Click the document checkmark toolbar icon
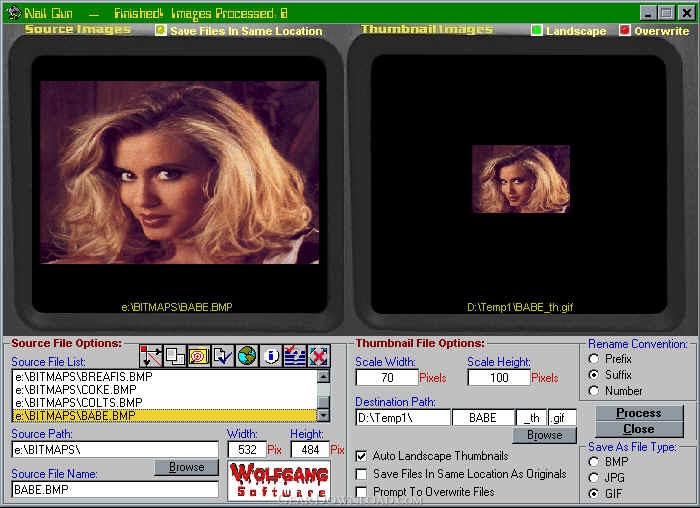This screenshot has height=508, width=700. pos(222,356)
